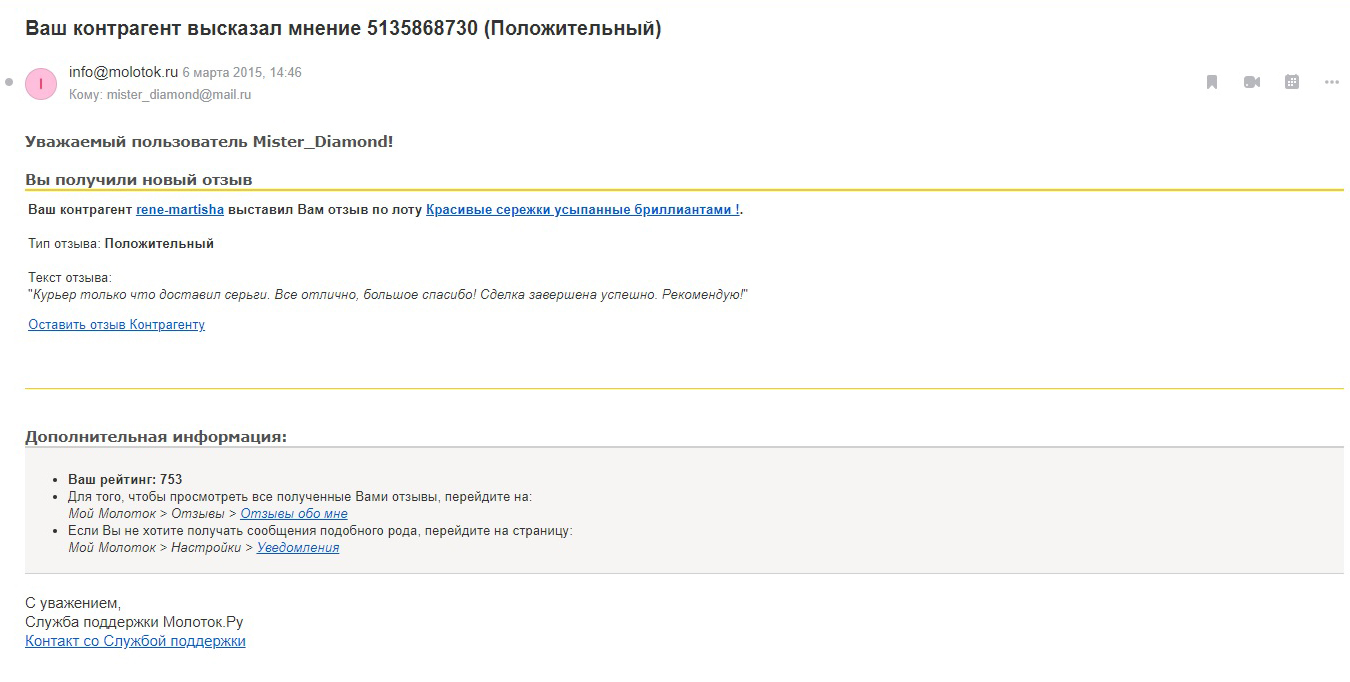
Task: Open the three-dots more actions menu
Action: tap(1332, 82)
